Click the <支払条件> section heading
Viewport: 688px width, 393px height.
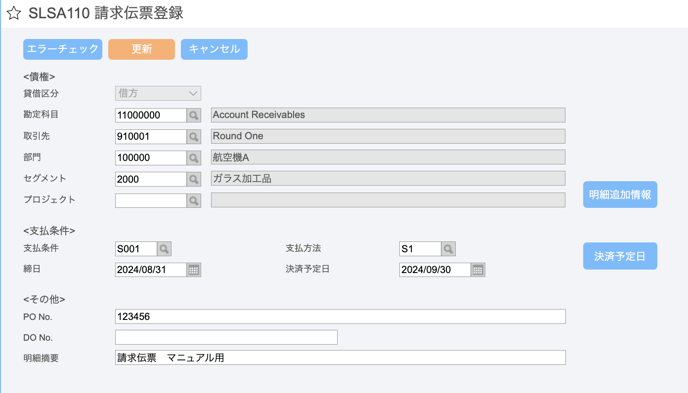tap(49, 231)
